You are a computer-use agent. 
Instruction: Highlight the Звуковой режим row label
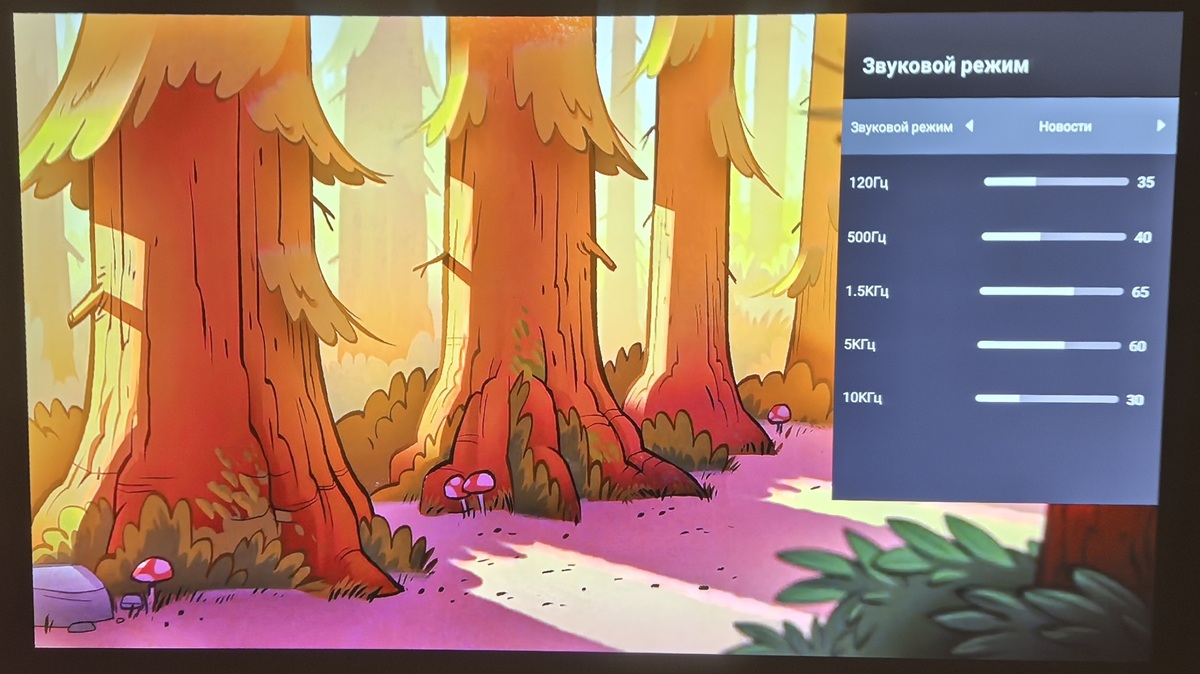pyautogui.click(x=901, y=128)
